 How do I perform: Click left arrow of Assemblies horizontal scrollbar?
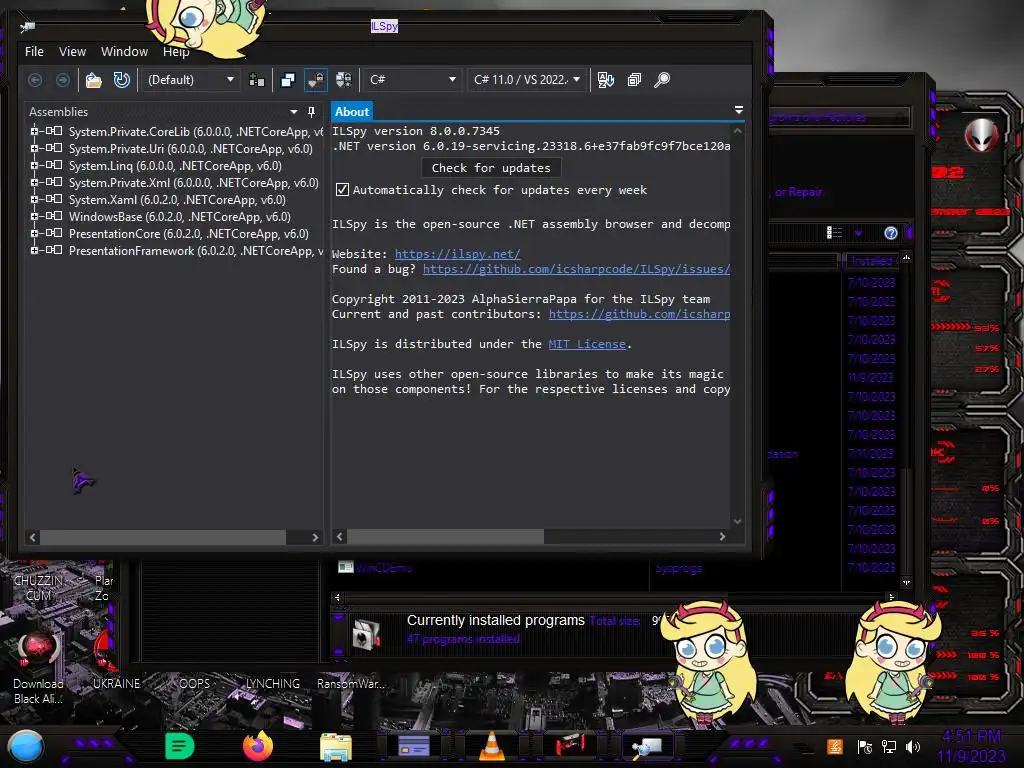[x=33, y=537]
